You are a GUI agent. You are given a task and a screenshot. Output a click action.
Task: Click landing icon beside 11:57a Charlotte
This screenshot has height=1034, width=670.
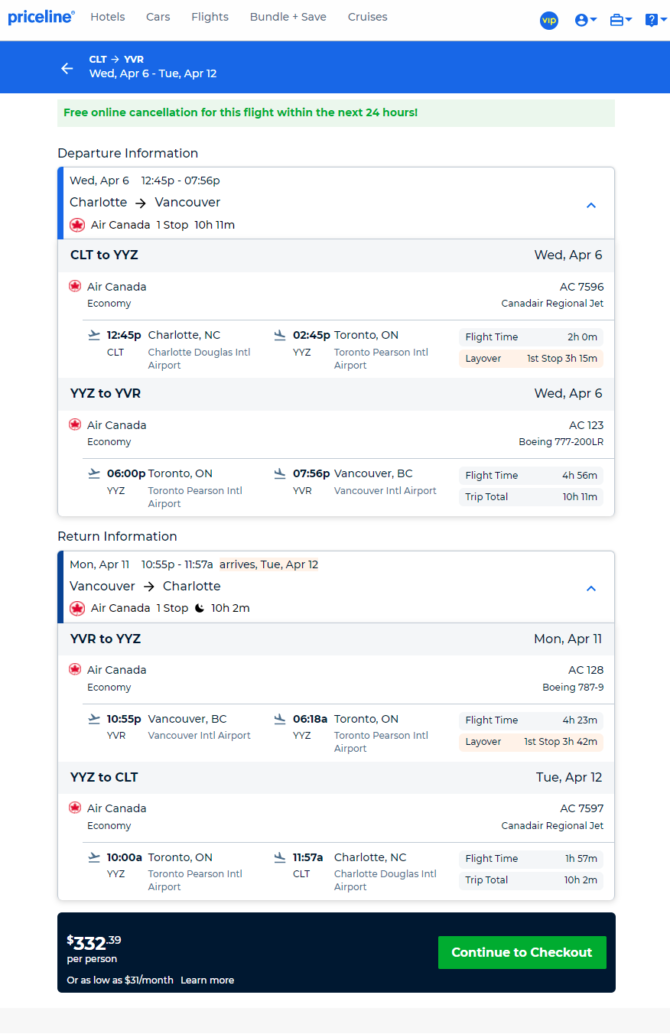coord(280,857)
